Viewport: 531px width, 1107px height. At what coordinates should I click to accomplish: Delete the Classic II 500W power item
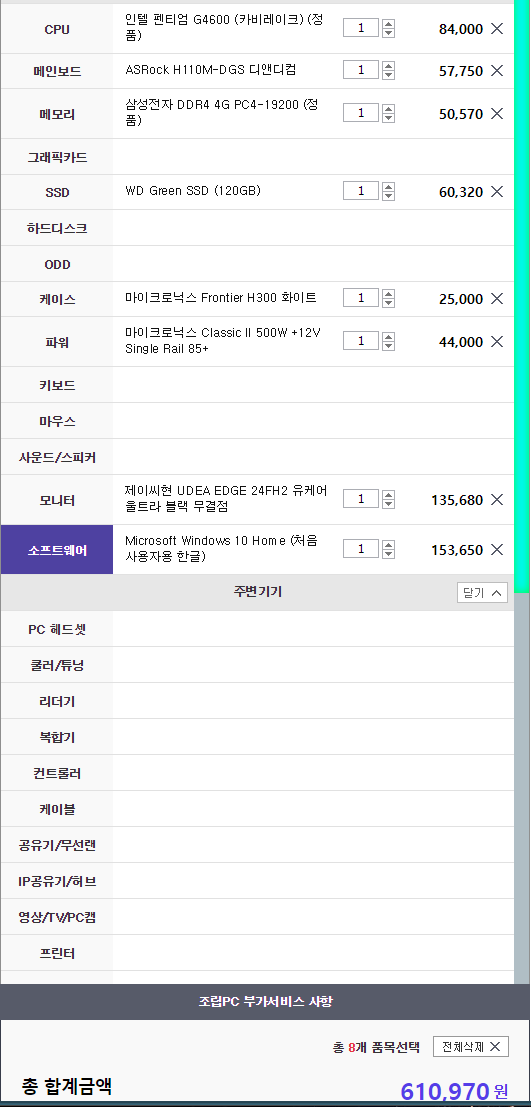497,342
